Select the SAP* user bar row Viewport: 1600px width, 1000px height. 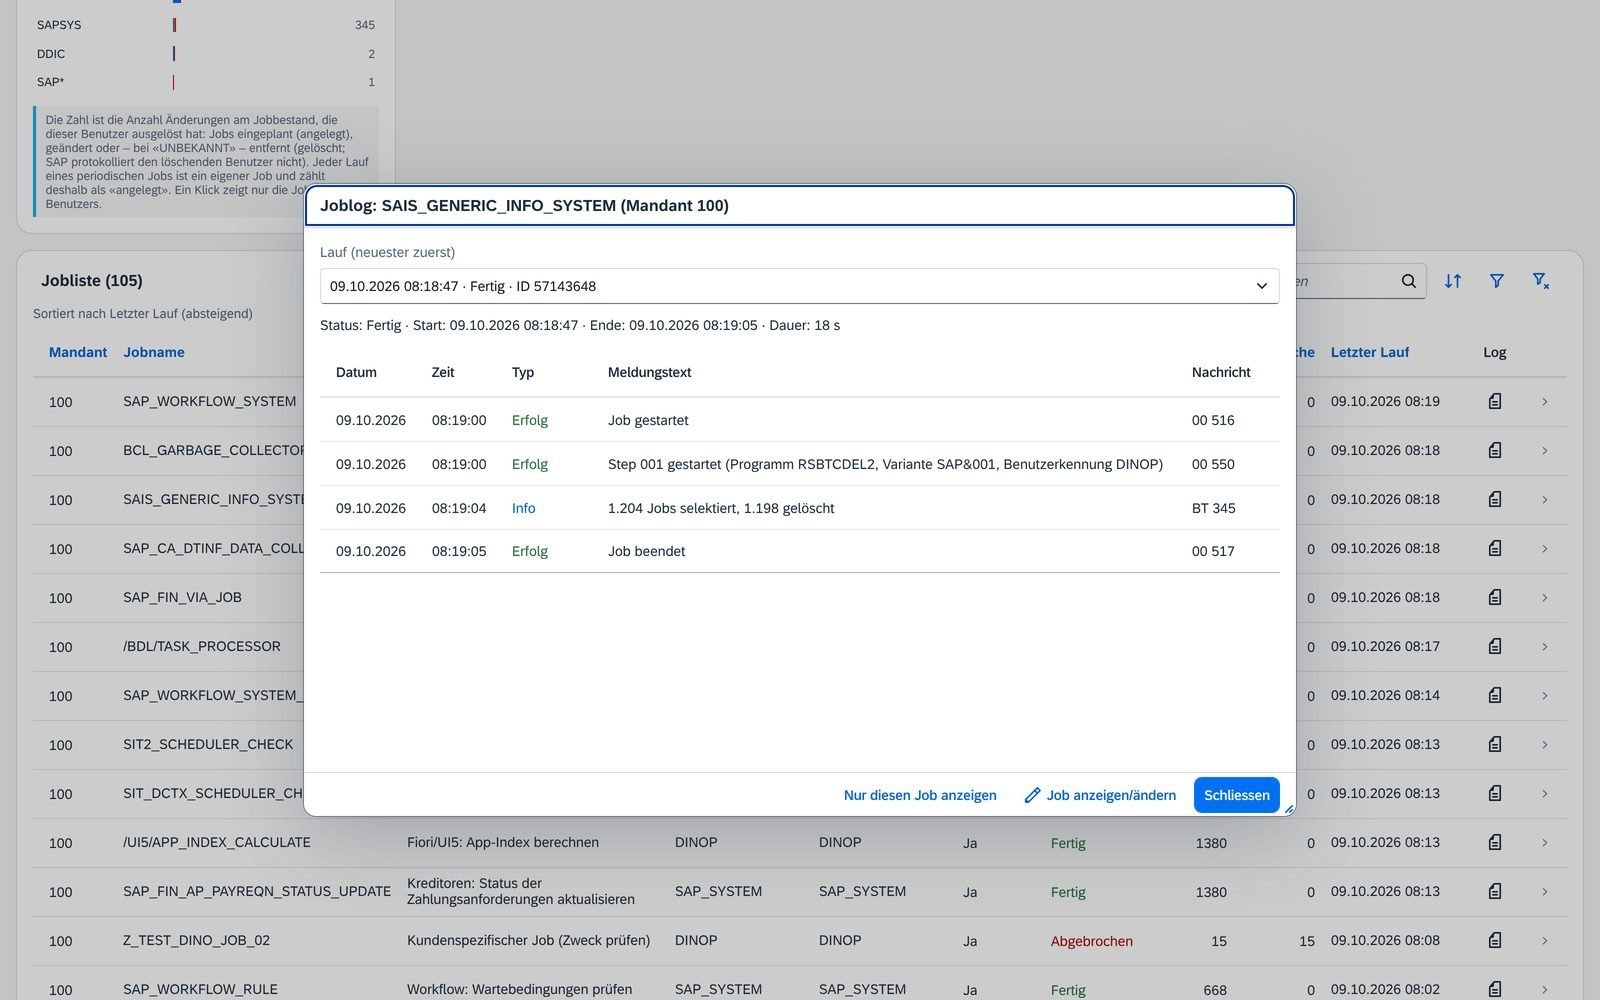click(206, 82)
